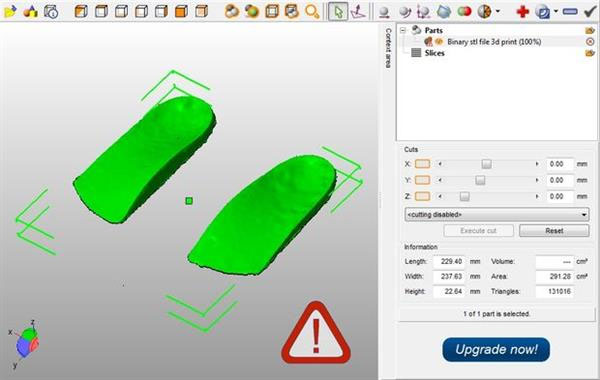Click the X cut slider handle
Viewport: 600px width, 380px height.
(x=486, y=164)
